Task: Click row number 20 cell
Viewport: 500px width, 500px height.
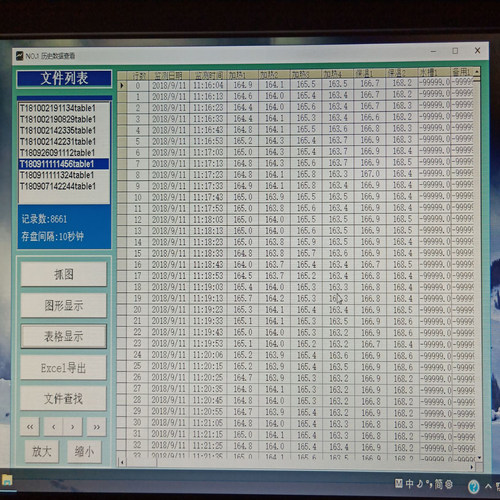Action: point(138,310)
